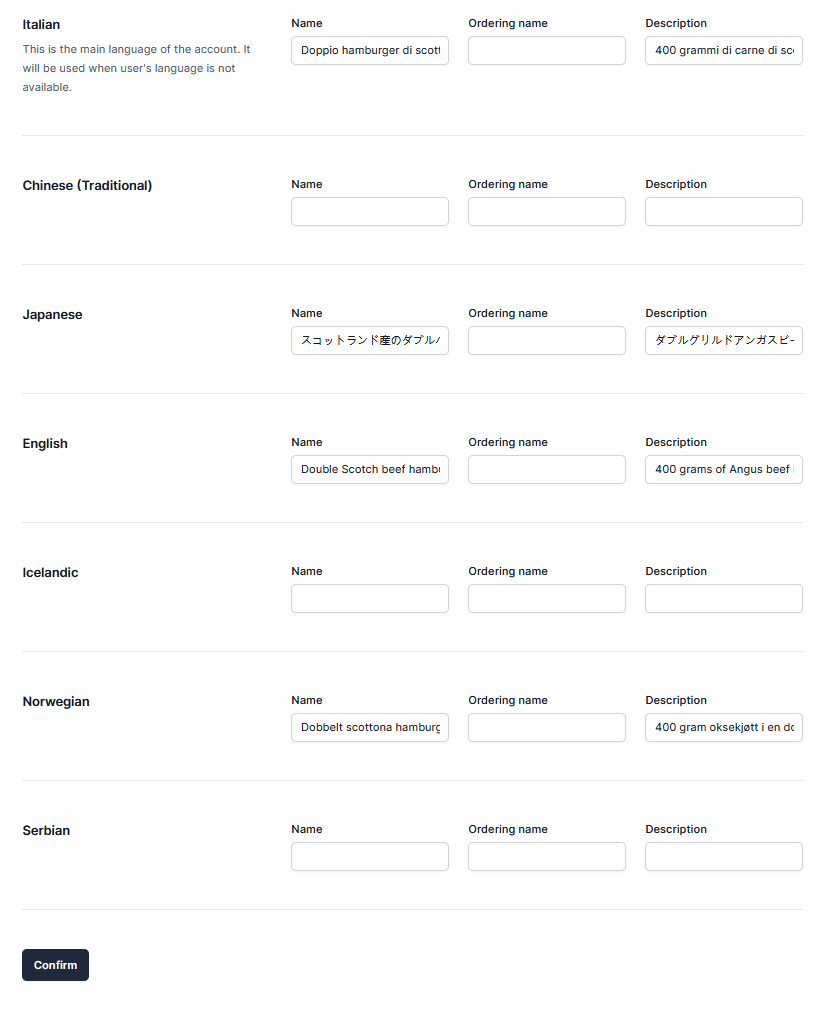Click the Serbian Name input field
Viewport: 825px width, 1009px height.
tap(370, 856)
